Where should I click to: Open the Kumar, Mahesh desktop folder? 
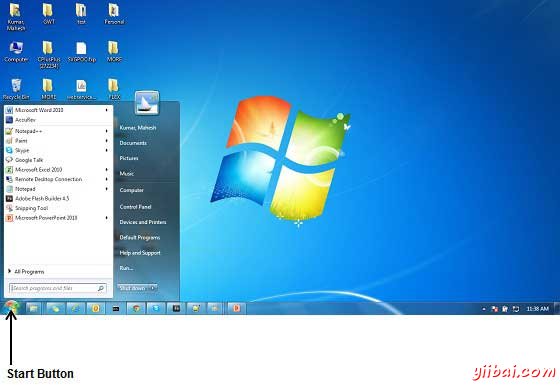pyautogui.click(x=16, y=16)
